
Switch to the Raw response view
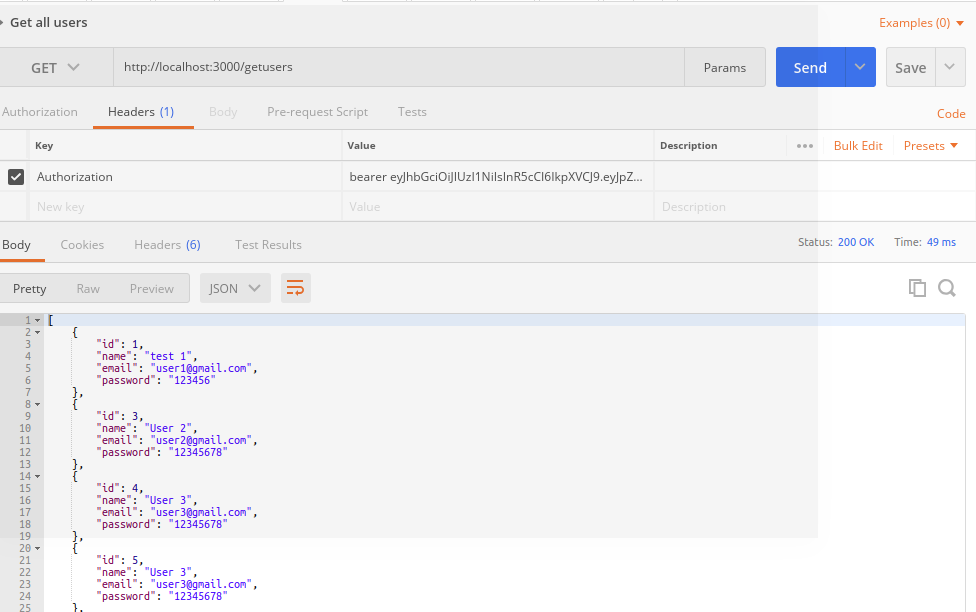point(89,287)
